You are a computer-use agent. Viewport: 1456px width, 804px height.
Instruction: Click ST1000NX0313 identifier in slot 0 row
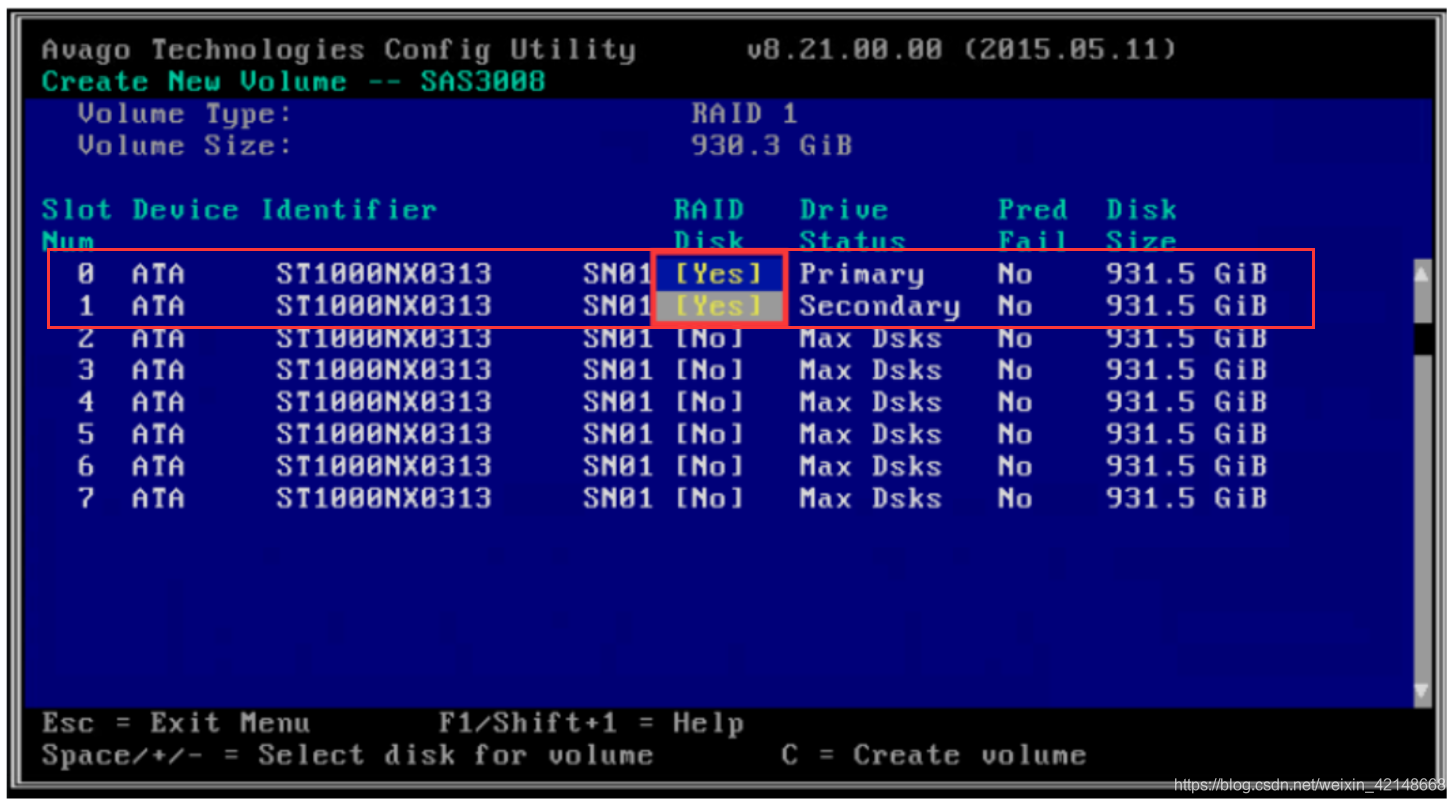coord(384,273)
